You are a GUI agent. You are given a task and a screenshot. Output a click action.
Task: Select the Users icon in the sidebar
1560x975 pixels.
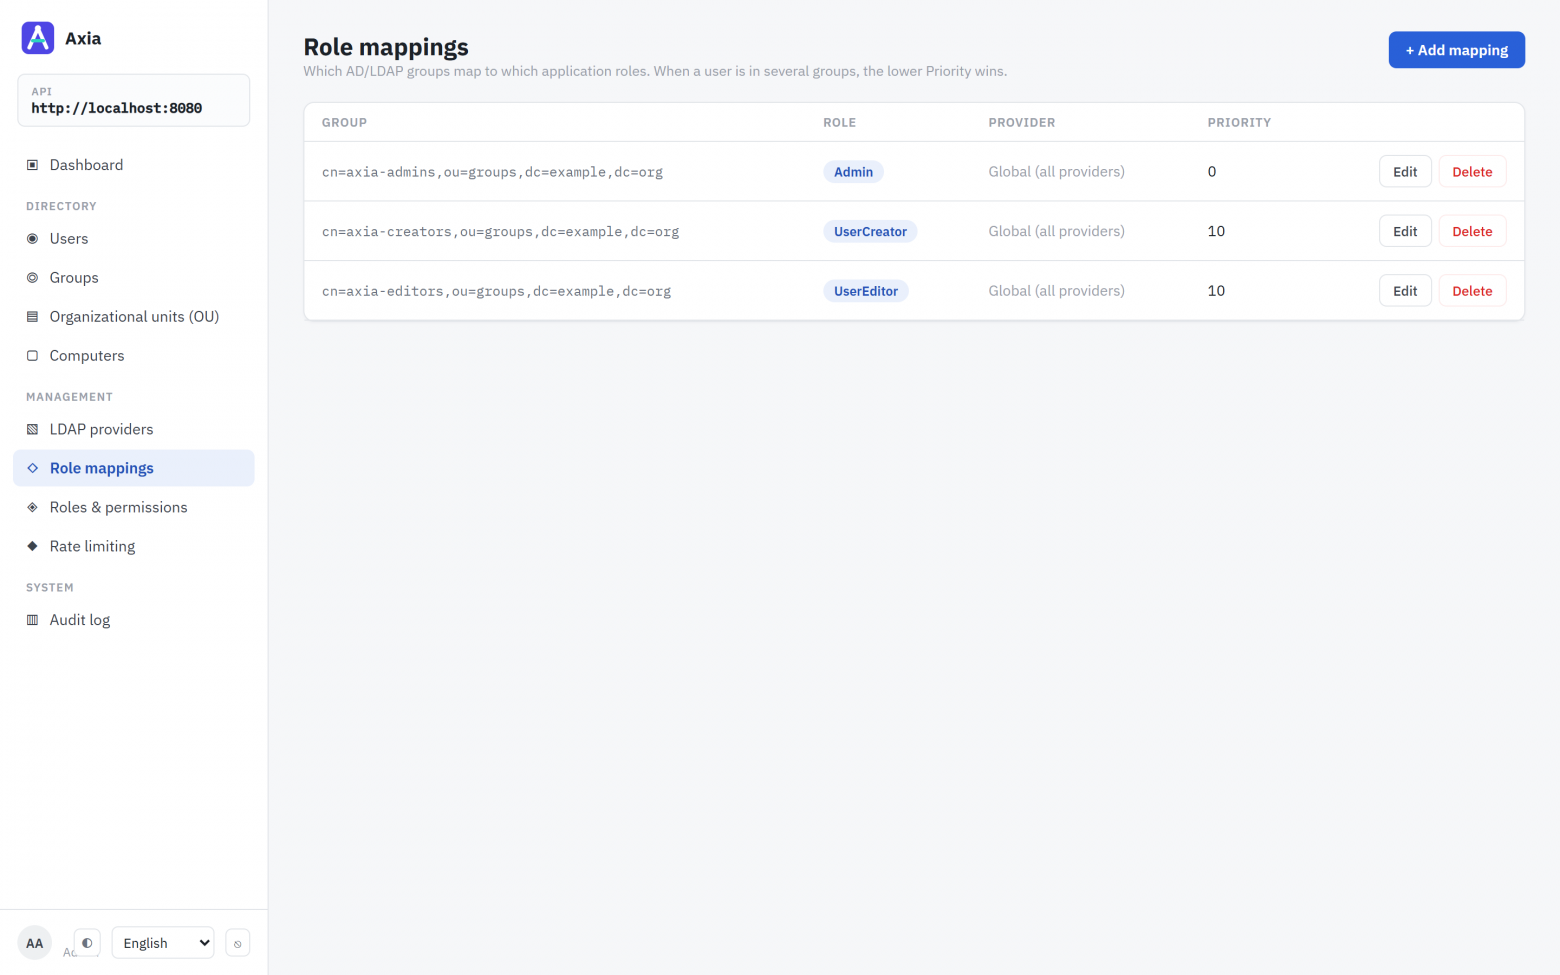32,239
